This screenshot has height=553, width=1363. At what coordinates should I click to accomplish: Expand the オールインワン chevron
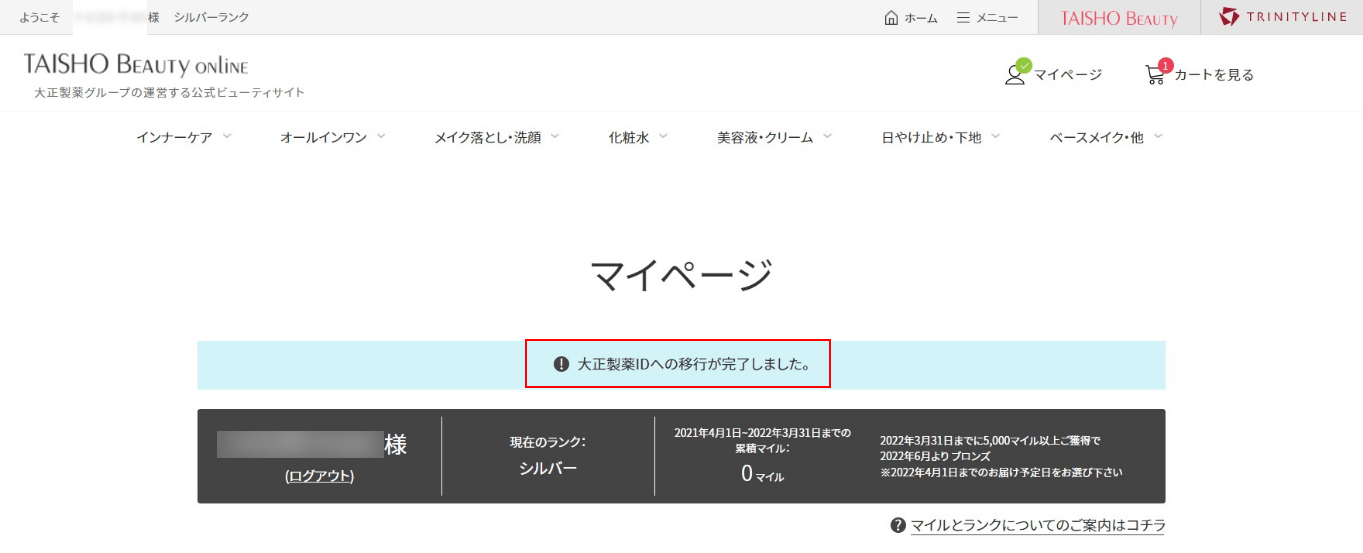click(381, 136)
